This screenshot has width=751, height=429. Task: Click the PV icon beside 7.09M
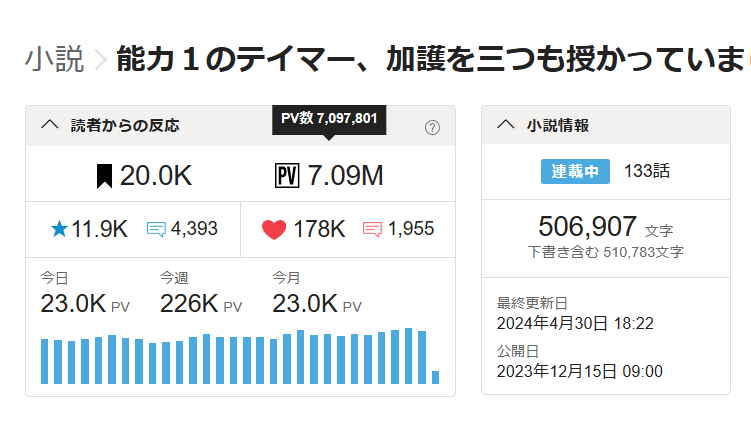tap(287, 176)
